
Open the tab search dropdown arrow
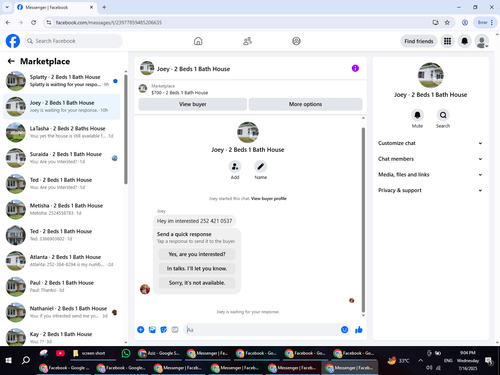point(7,7)
